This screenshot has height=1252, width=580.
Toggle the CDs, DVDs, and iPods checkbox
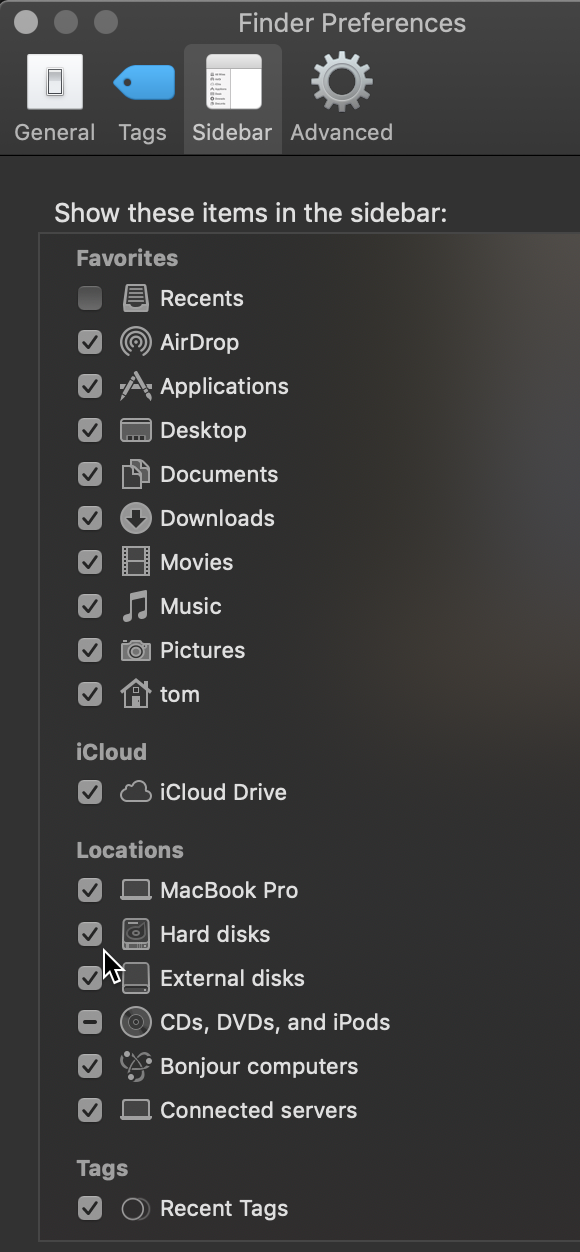(x=89, y=1022)
